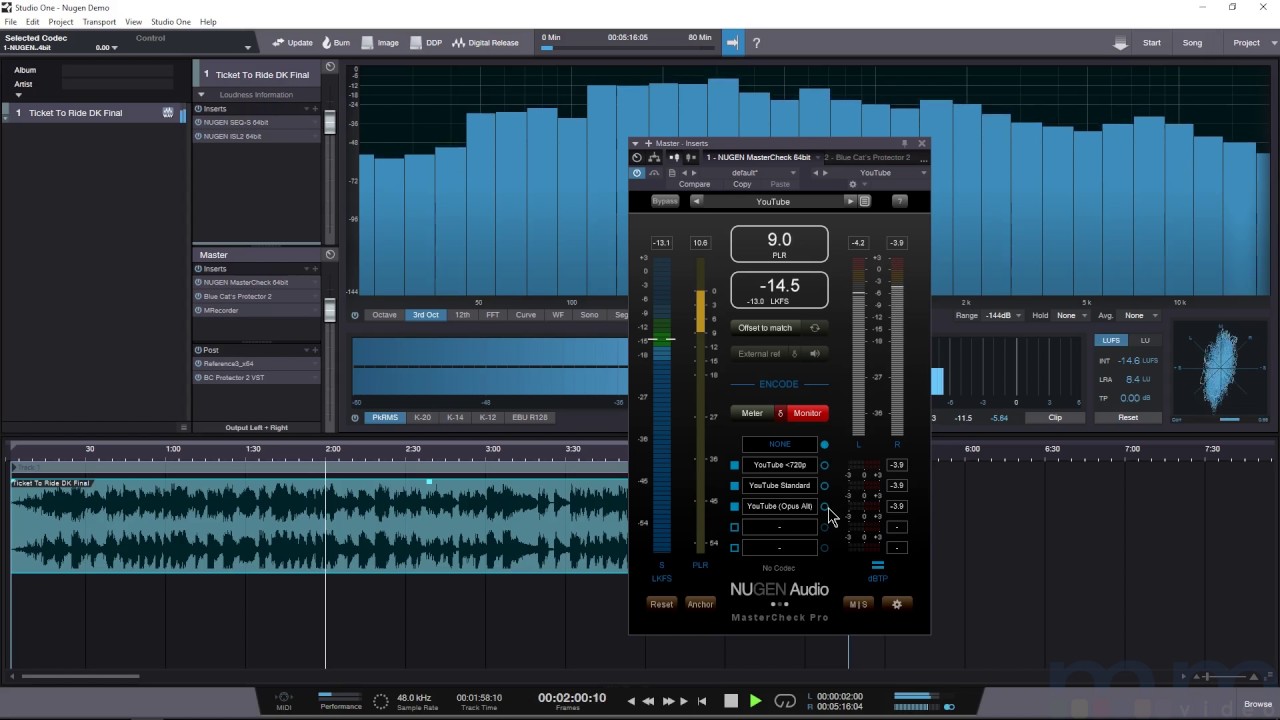Click the Project button top right

coord(1247,43)
